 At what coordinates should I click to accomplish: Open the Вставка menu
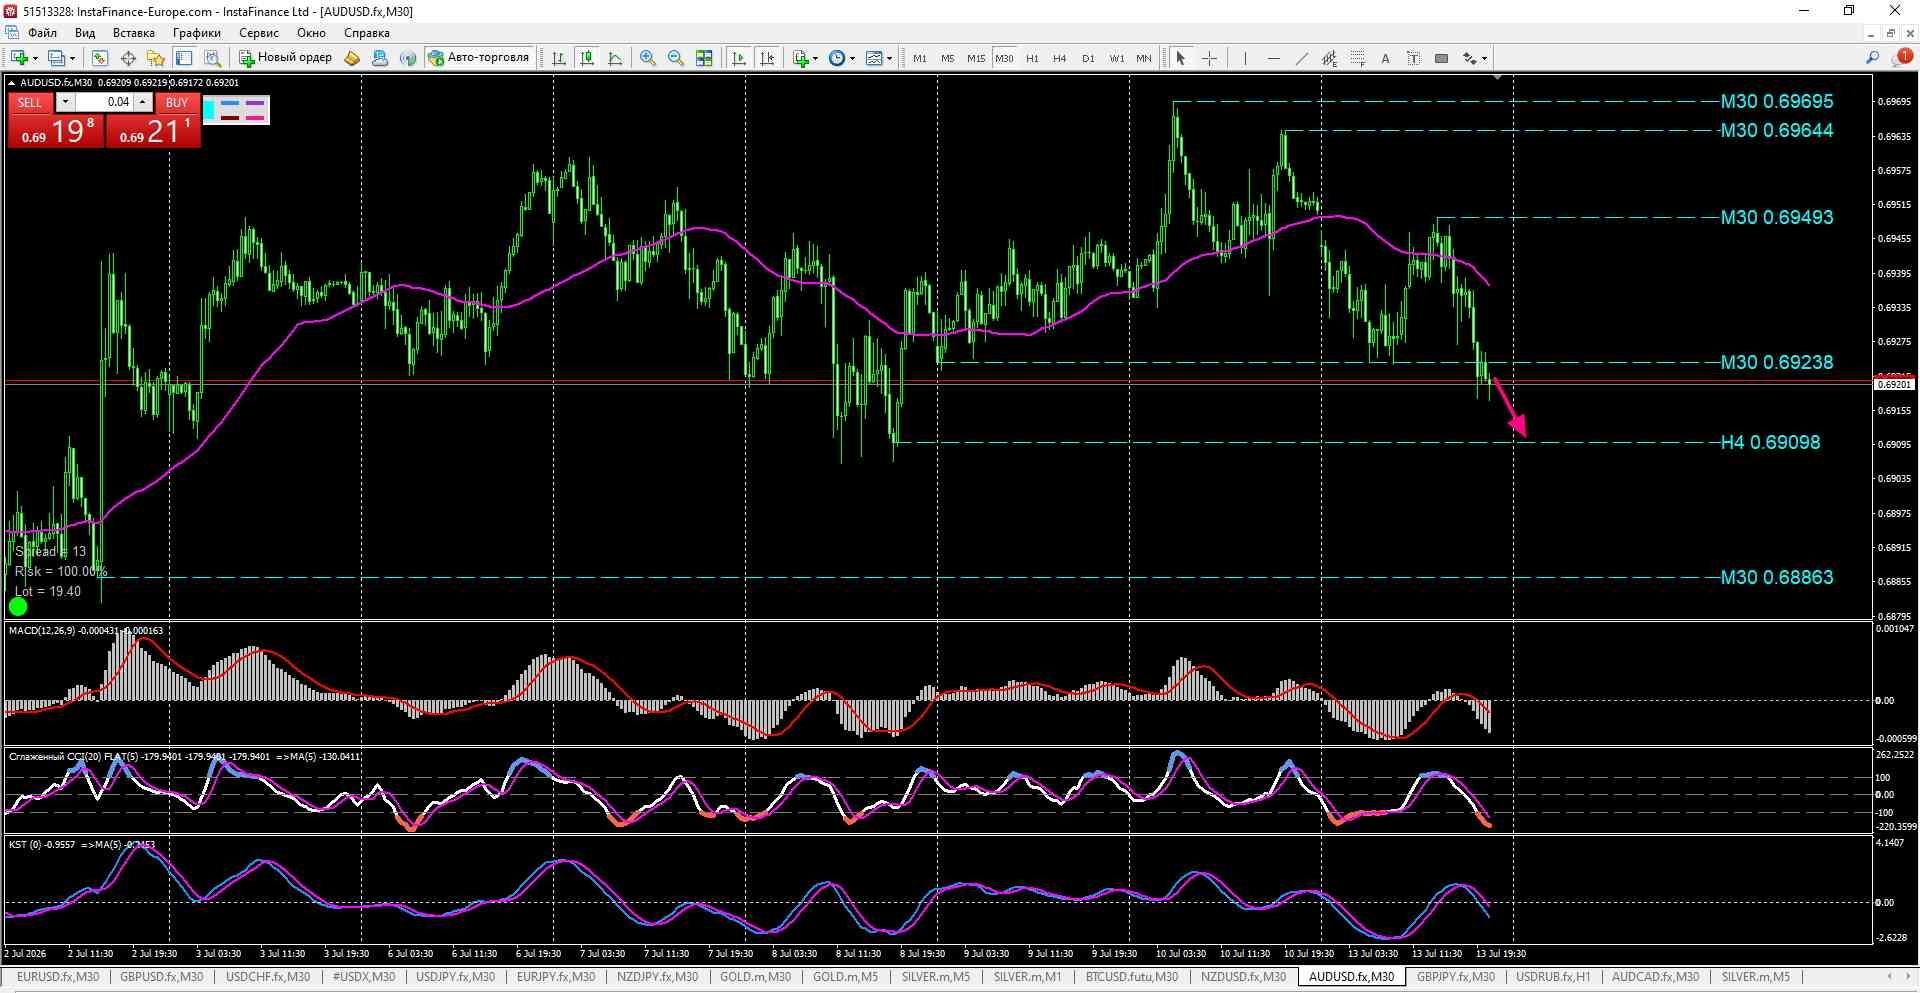134,33
